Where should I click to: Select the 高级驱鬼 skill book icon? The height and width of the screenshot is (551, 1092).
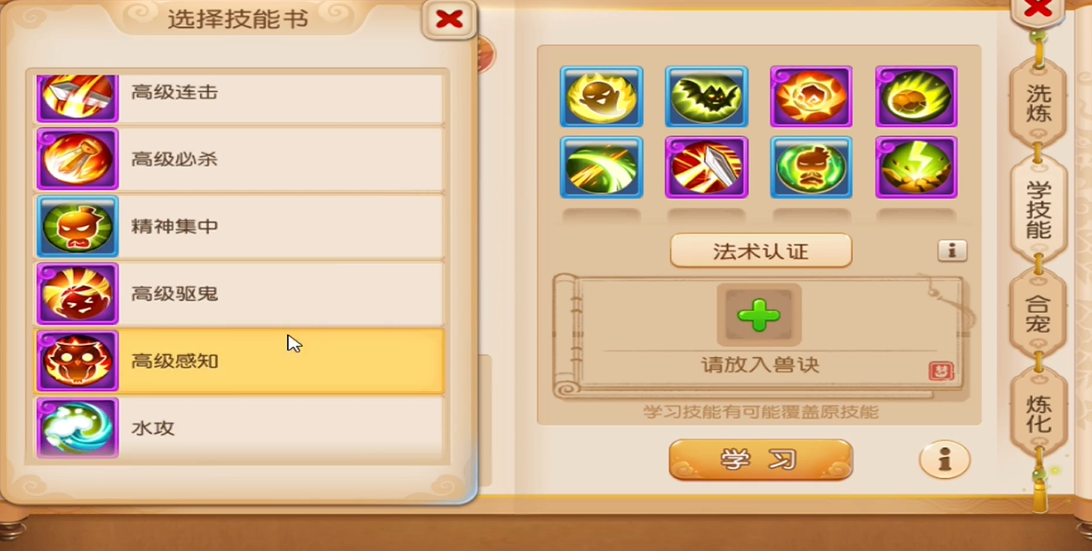coord(77,294)
